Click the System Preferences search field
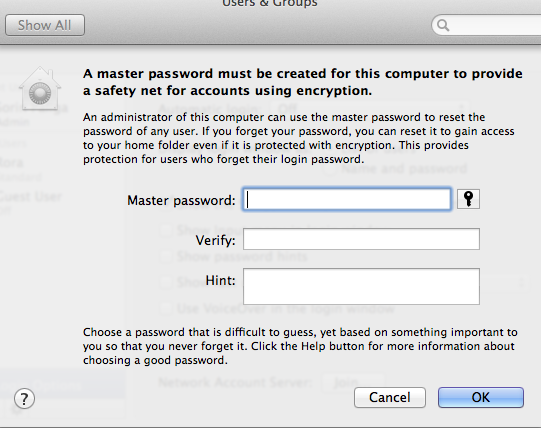Viewport: 541px width, 428px height. (486, 25)
